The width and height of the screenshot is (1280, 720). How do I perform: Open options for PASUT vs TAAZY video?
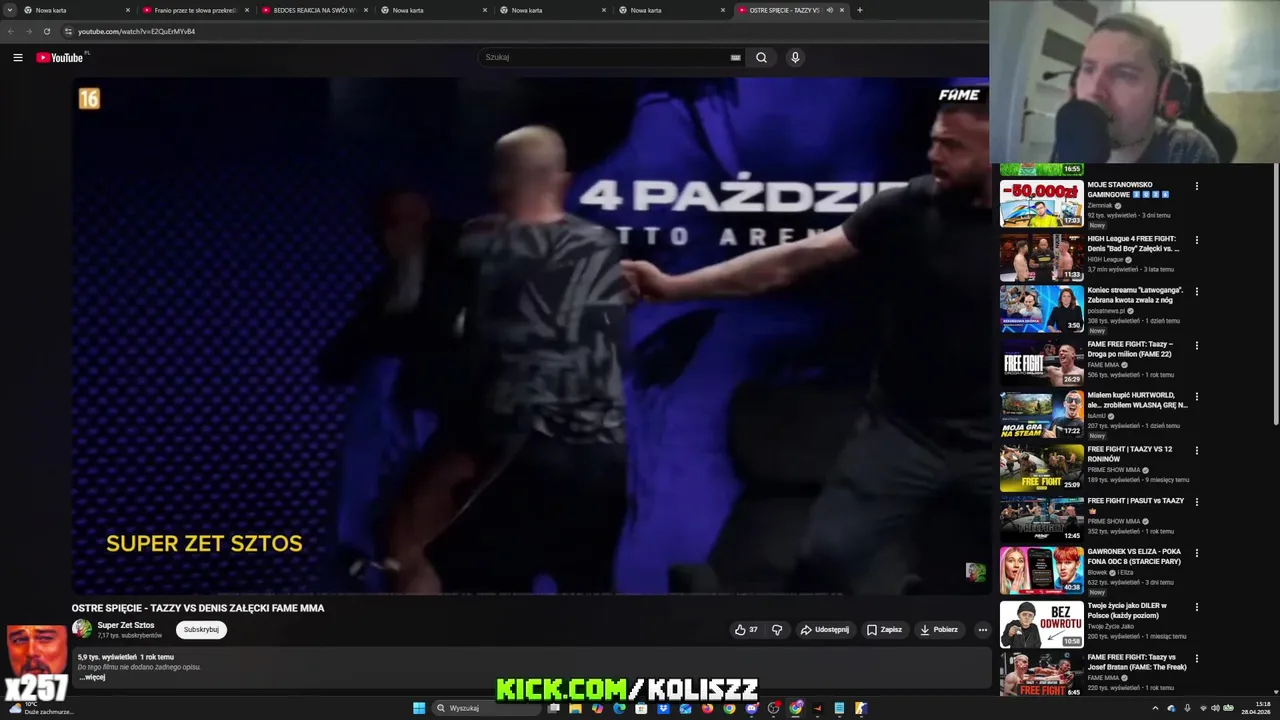pyautogui.click(x=1196, y=502)
